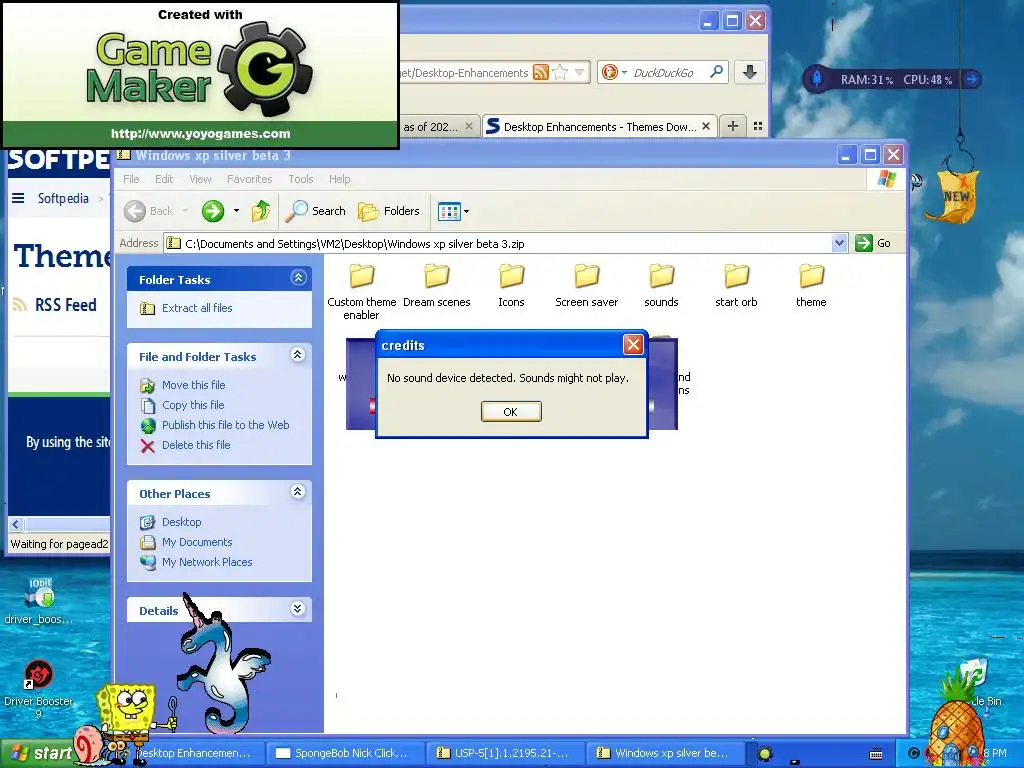
Task: Open the sounds folder
Action: point(661,285)
